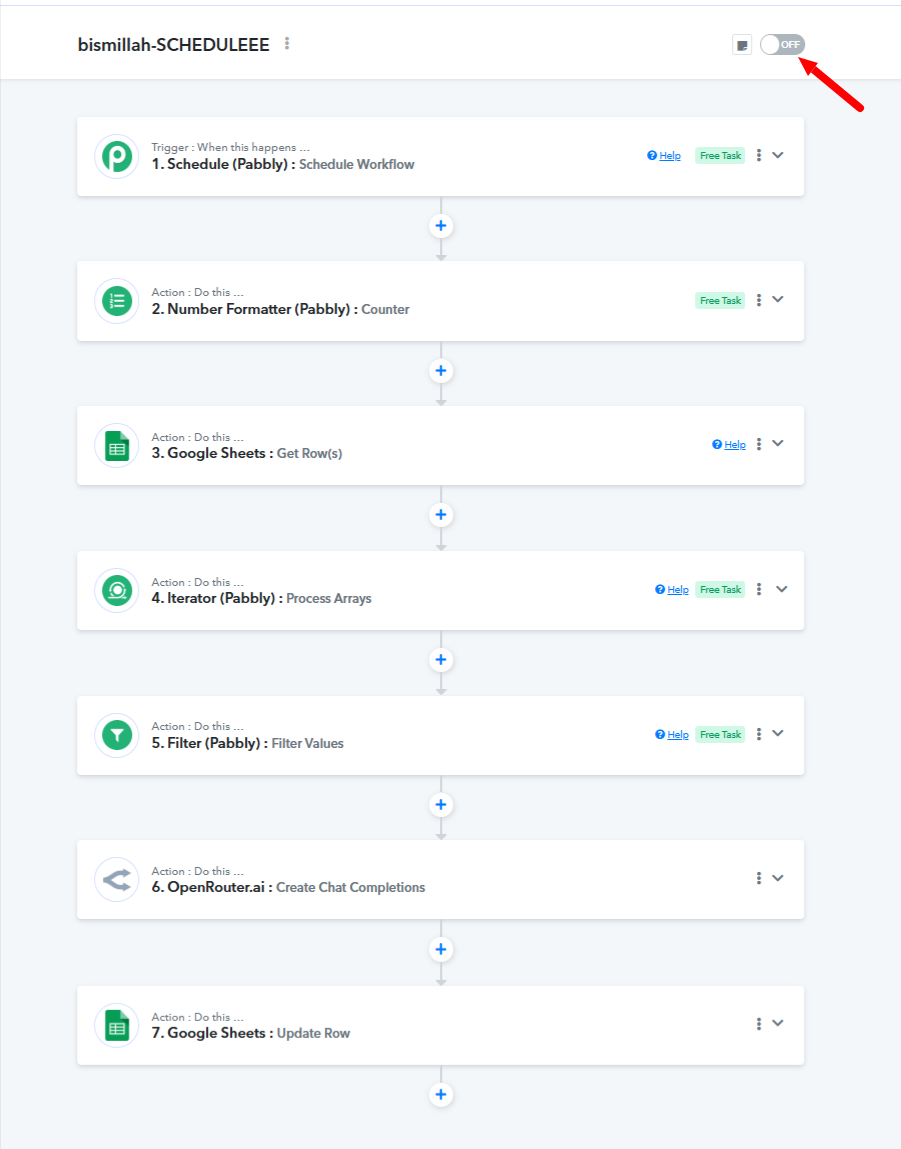Open the workflow title three-dot menu
The image size is (901, 1149).
coord(287,44)
